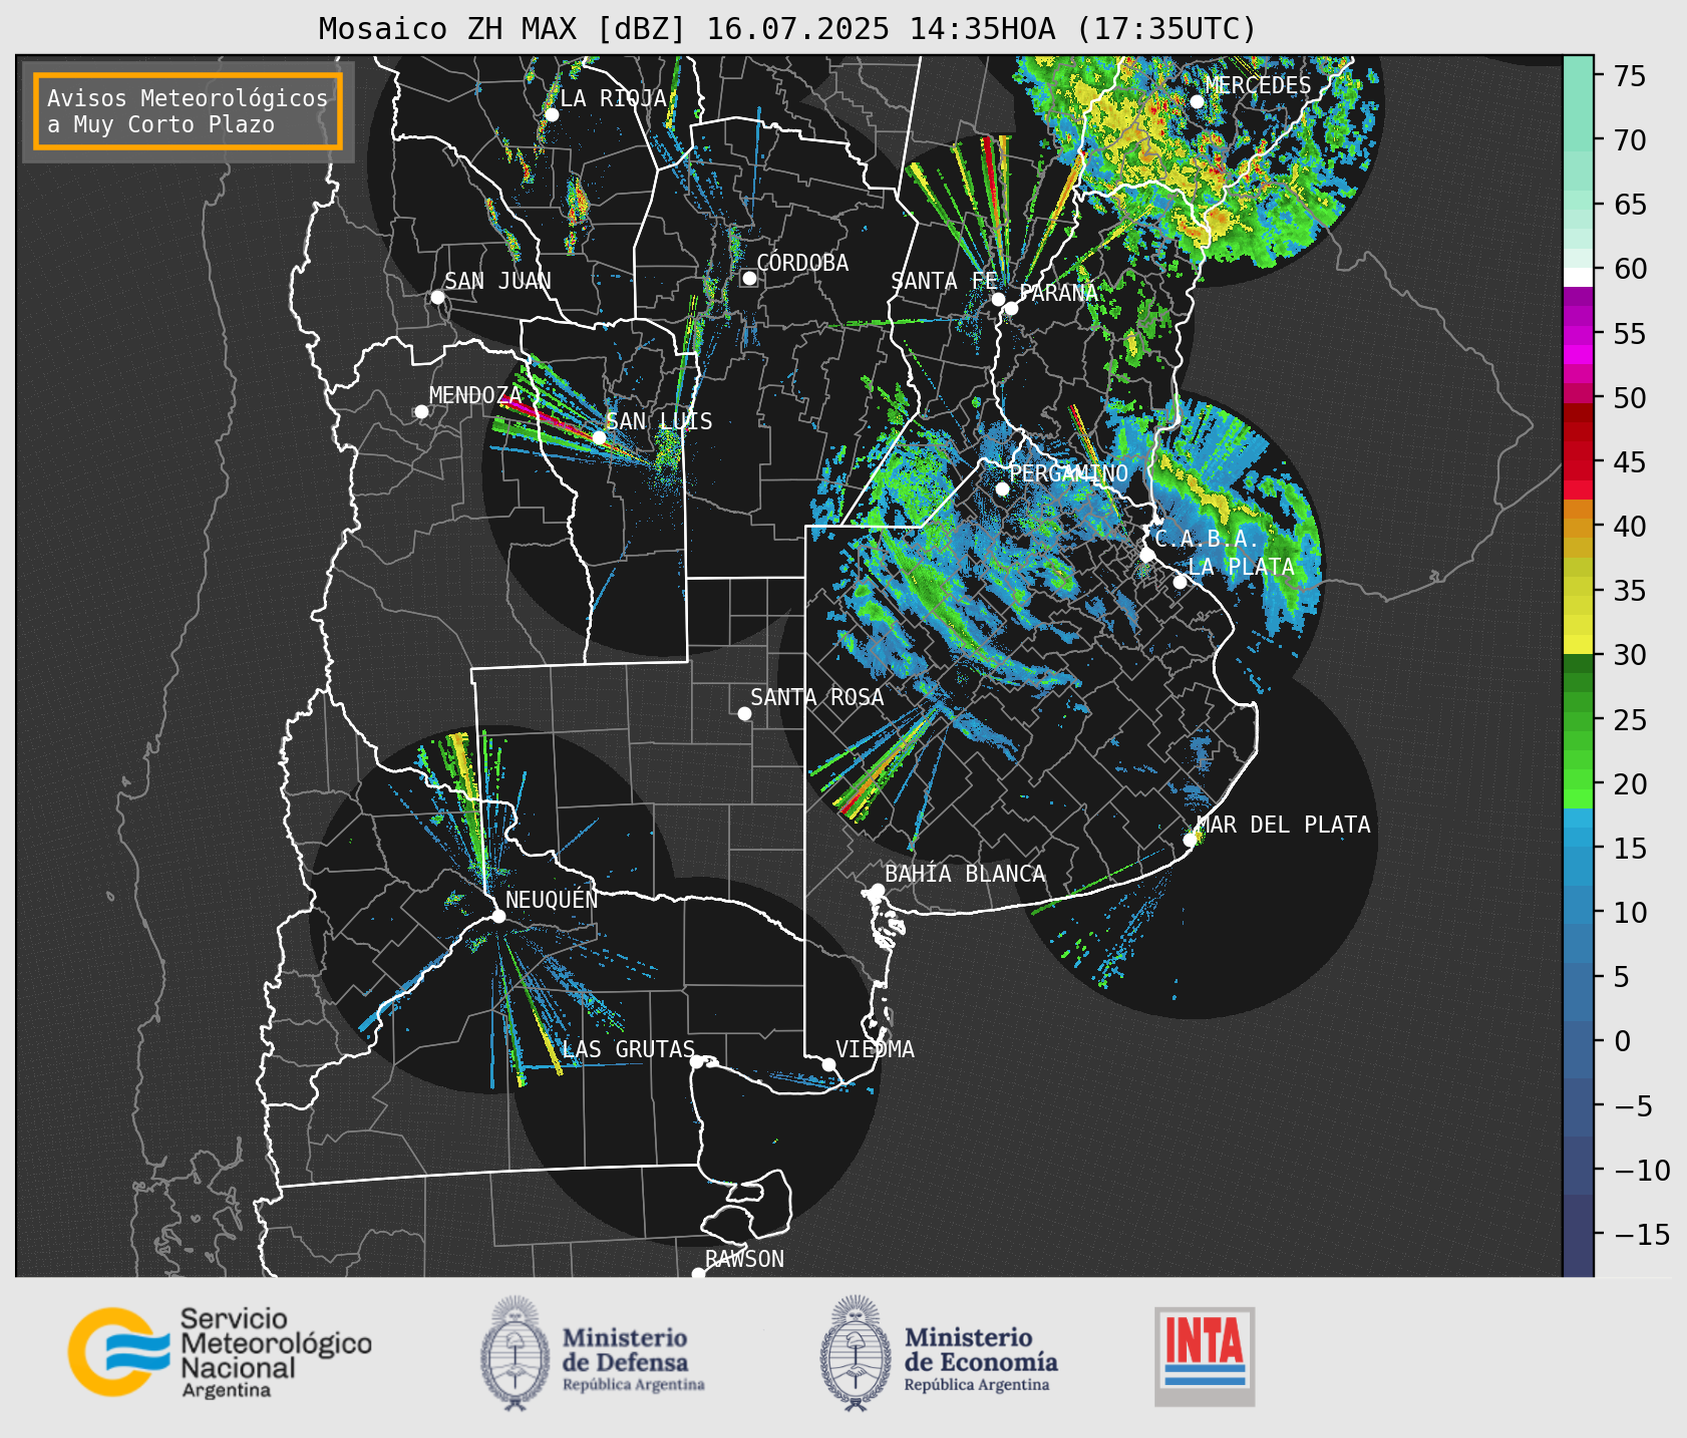Viewport: 1687px width, 1438px height.
Task: Select the LA RIOJA city marker
Action: click(x=551, y=115)
